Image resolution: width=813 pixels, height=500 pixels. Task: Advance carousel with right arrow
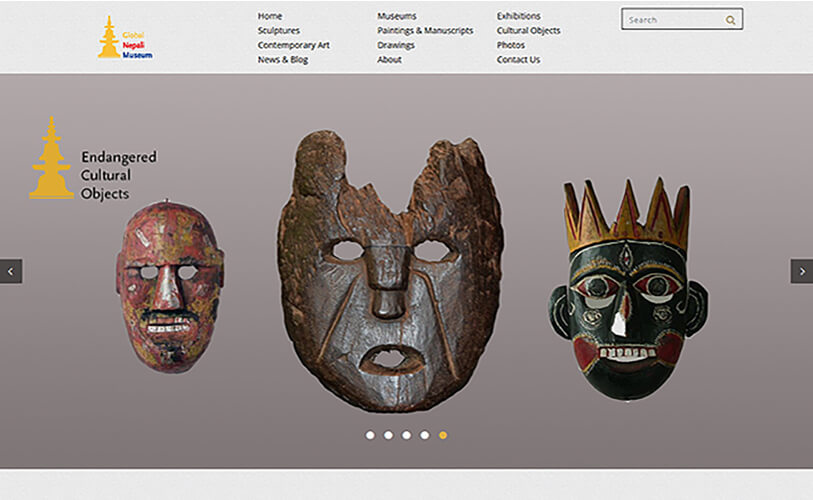point(801,271)
